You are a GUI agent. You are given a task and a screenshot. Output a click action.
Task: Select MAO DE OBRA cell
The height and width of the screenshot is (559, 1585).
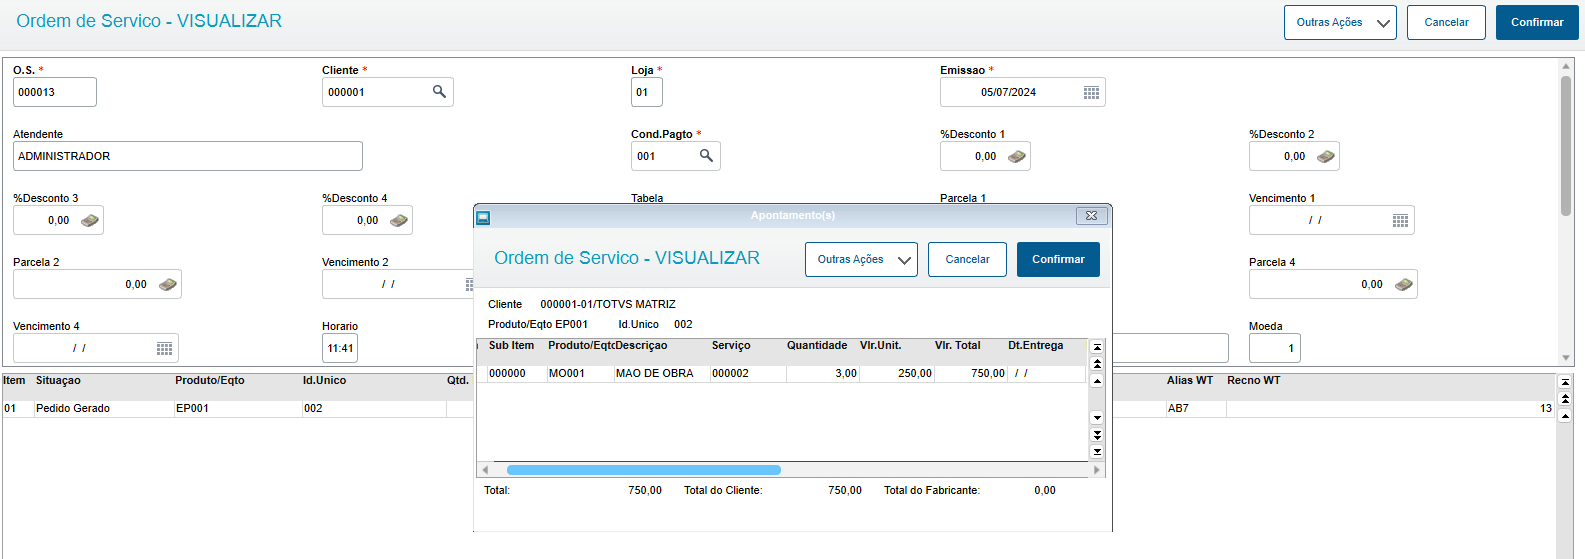(661, 373)
